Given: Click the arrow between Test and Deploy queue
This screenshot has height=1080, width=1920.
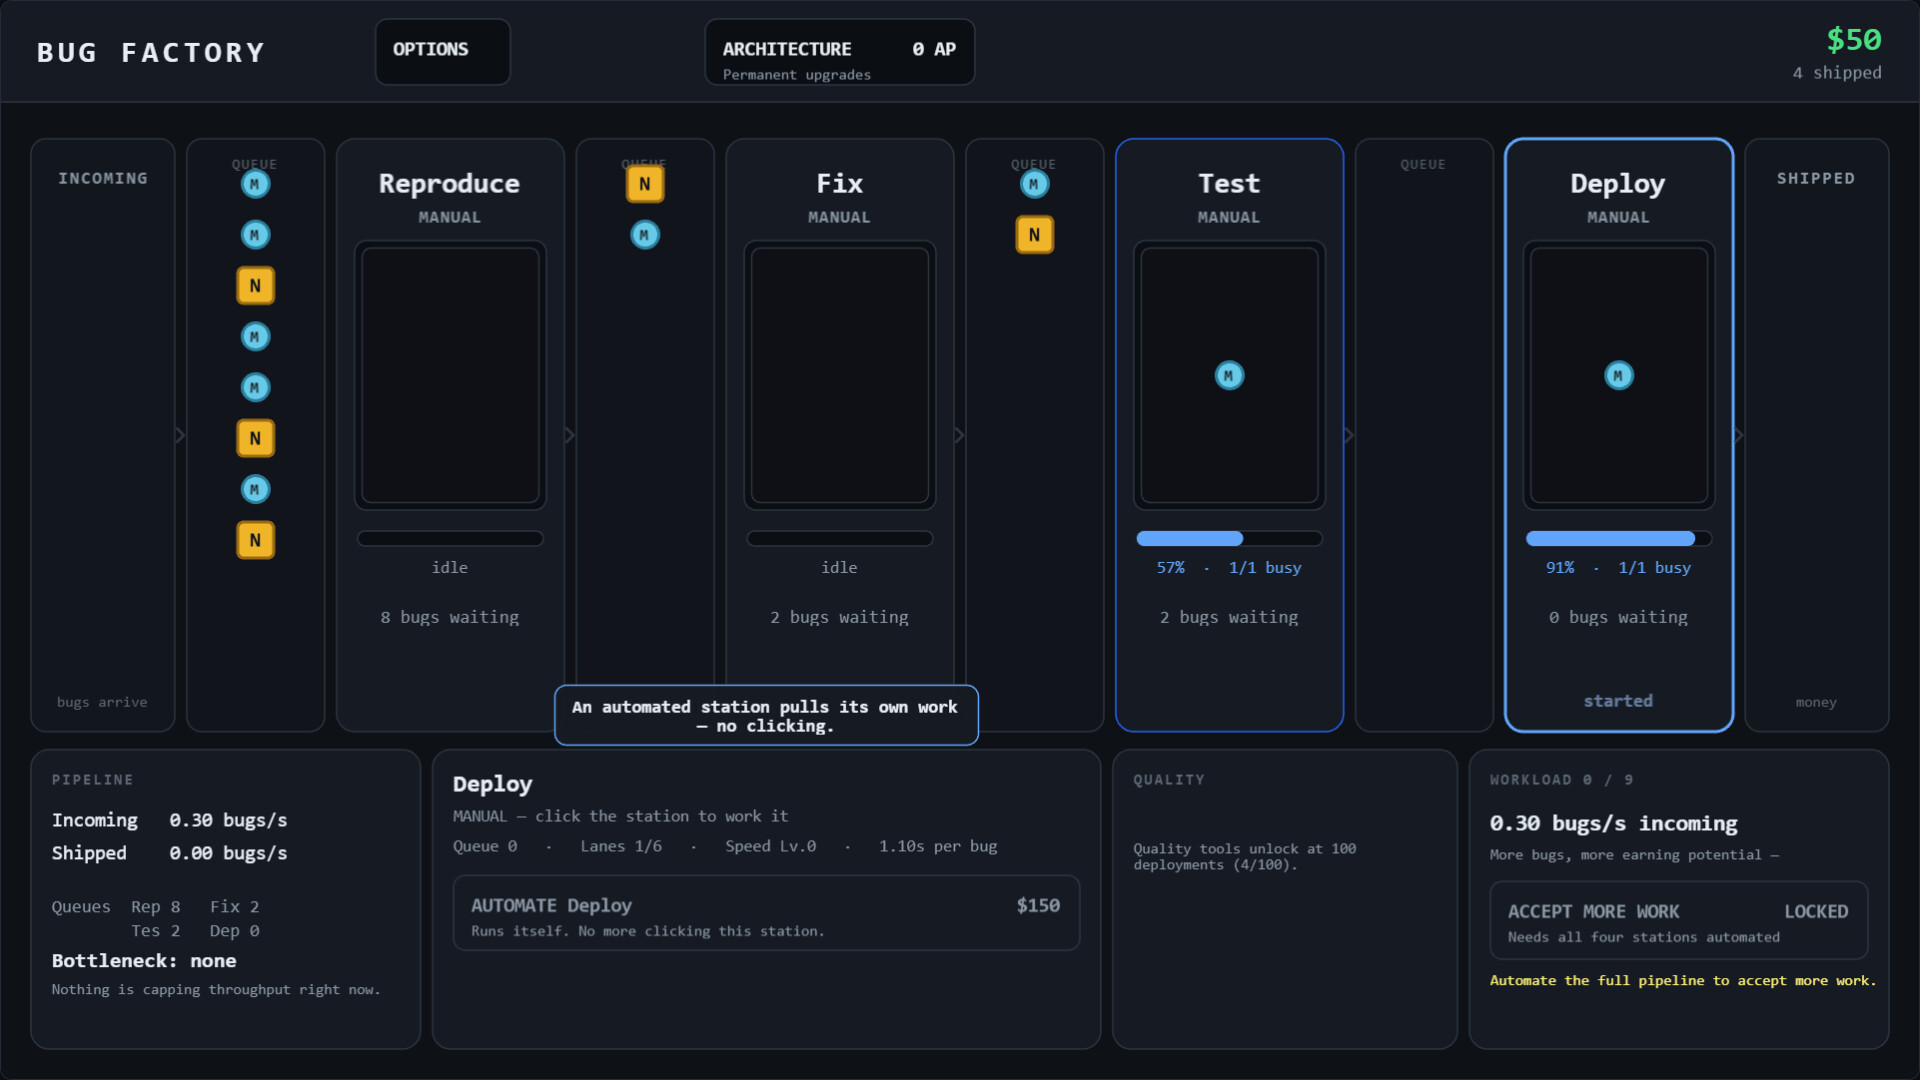Looking at the screenshot, I should coord(1349,435).
